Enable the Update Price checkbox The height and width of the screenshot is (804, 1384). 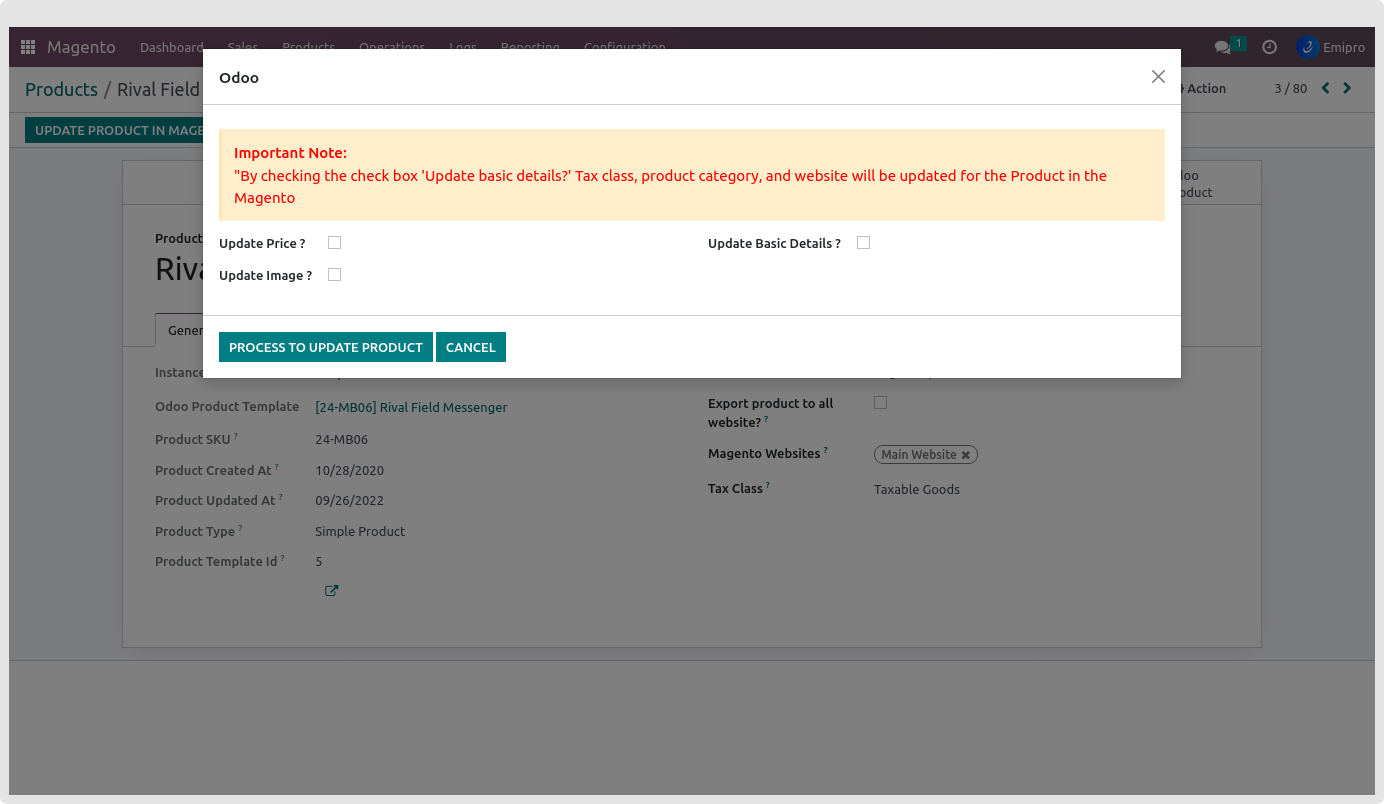pos(335,243)
